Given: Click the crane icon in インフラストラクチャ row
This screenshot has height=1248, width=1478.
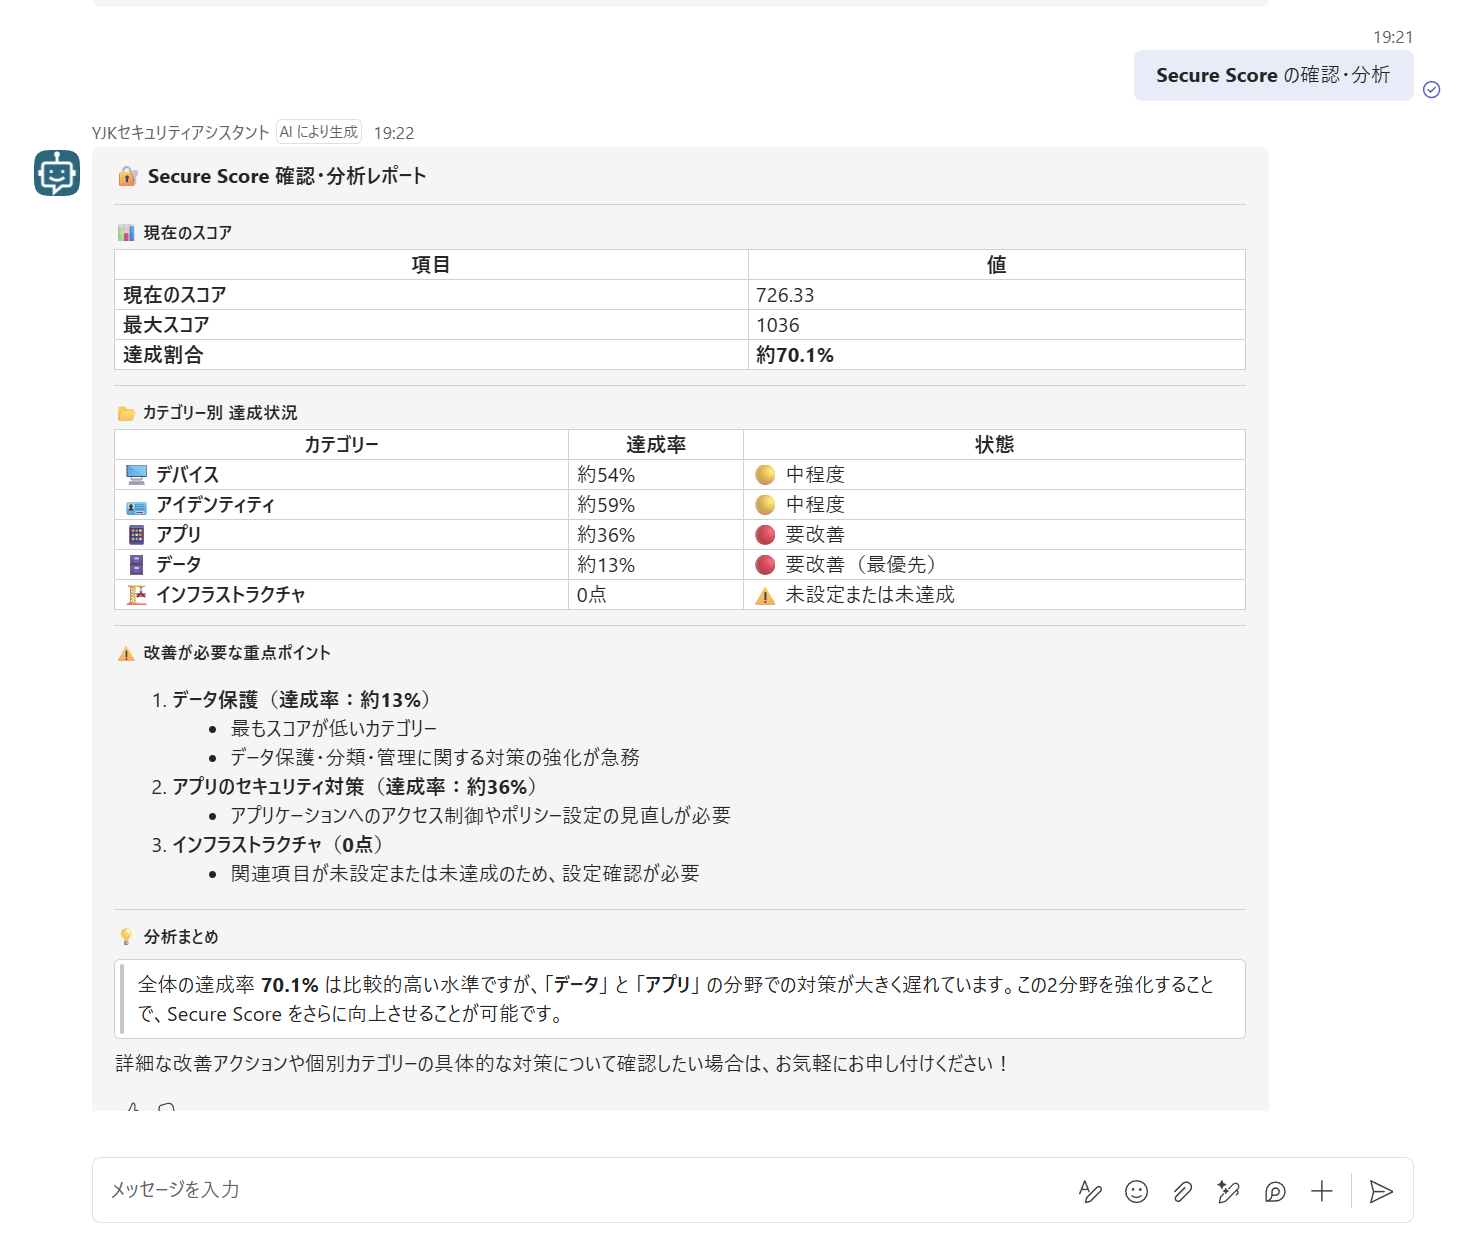Looking at the screenshot, I should [137, 595].
